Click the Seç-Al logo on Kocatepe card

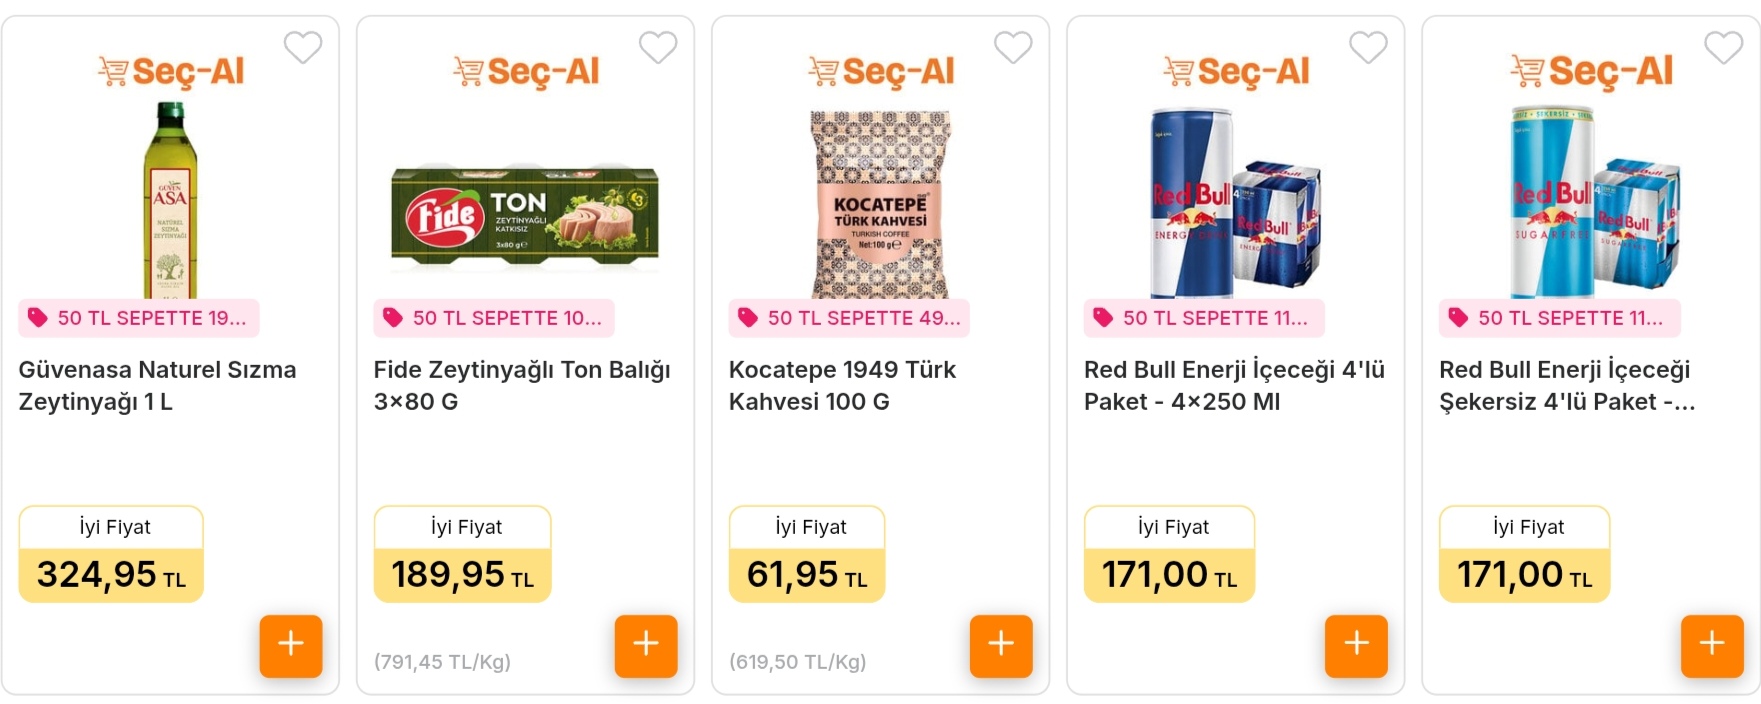coord(881,71)
